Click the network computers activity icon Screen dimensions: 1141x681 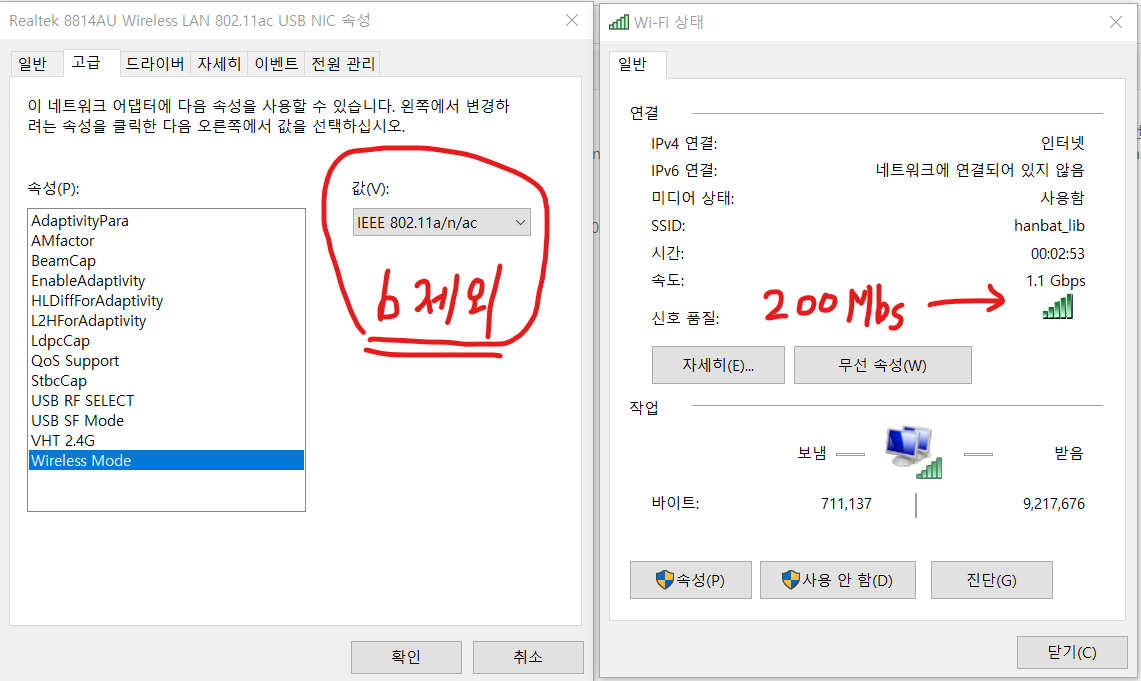coord(913,452)
